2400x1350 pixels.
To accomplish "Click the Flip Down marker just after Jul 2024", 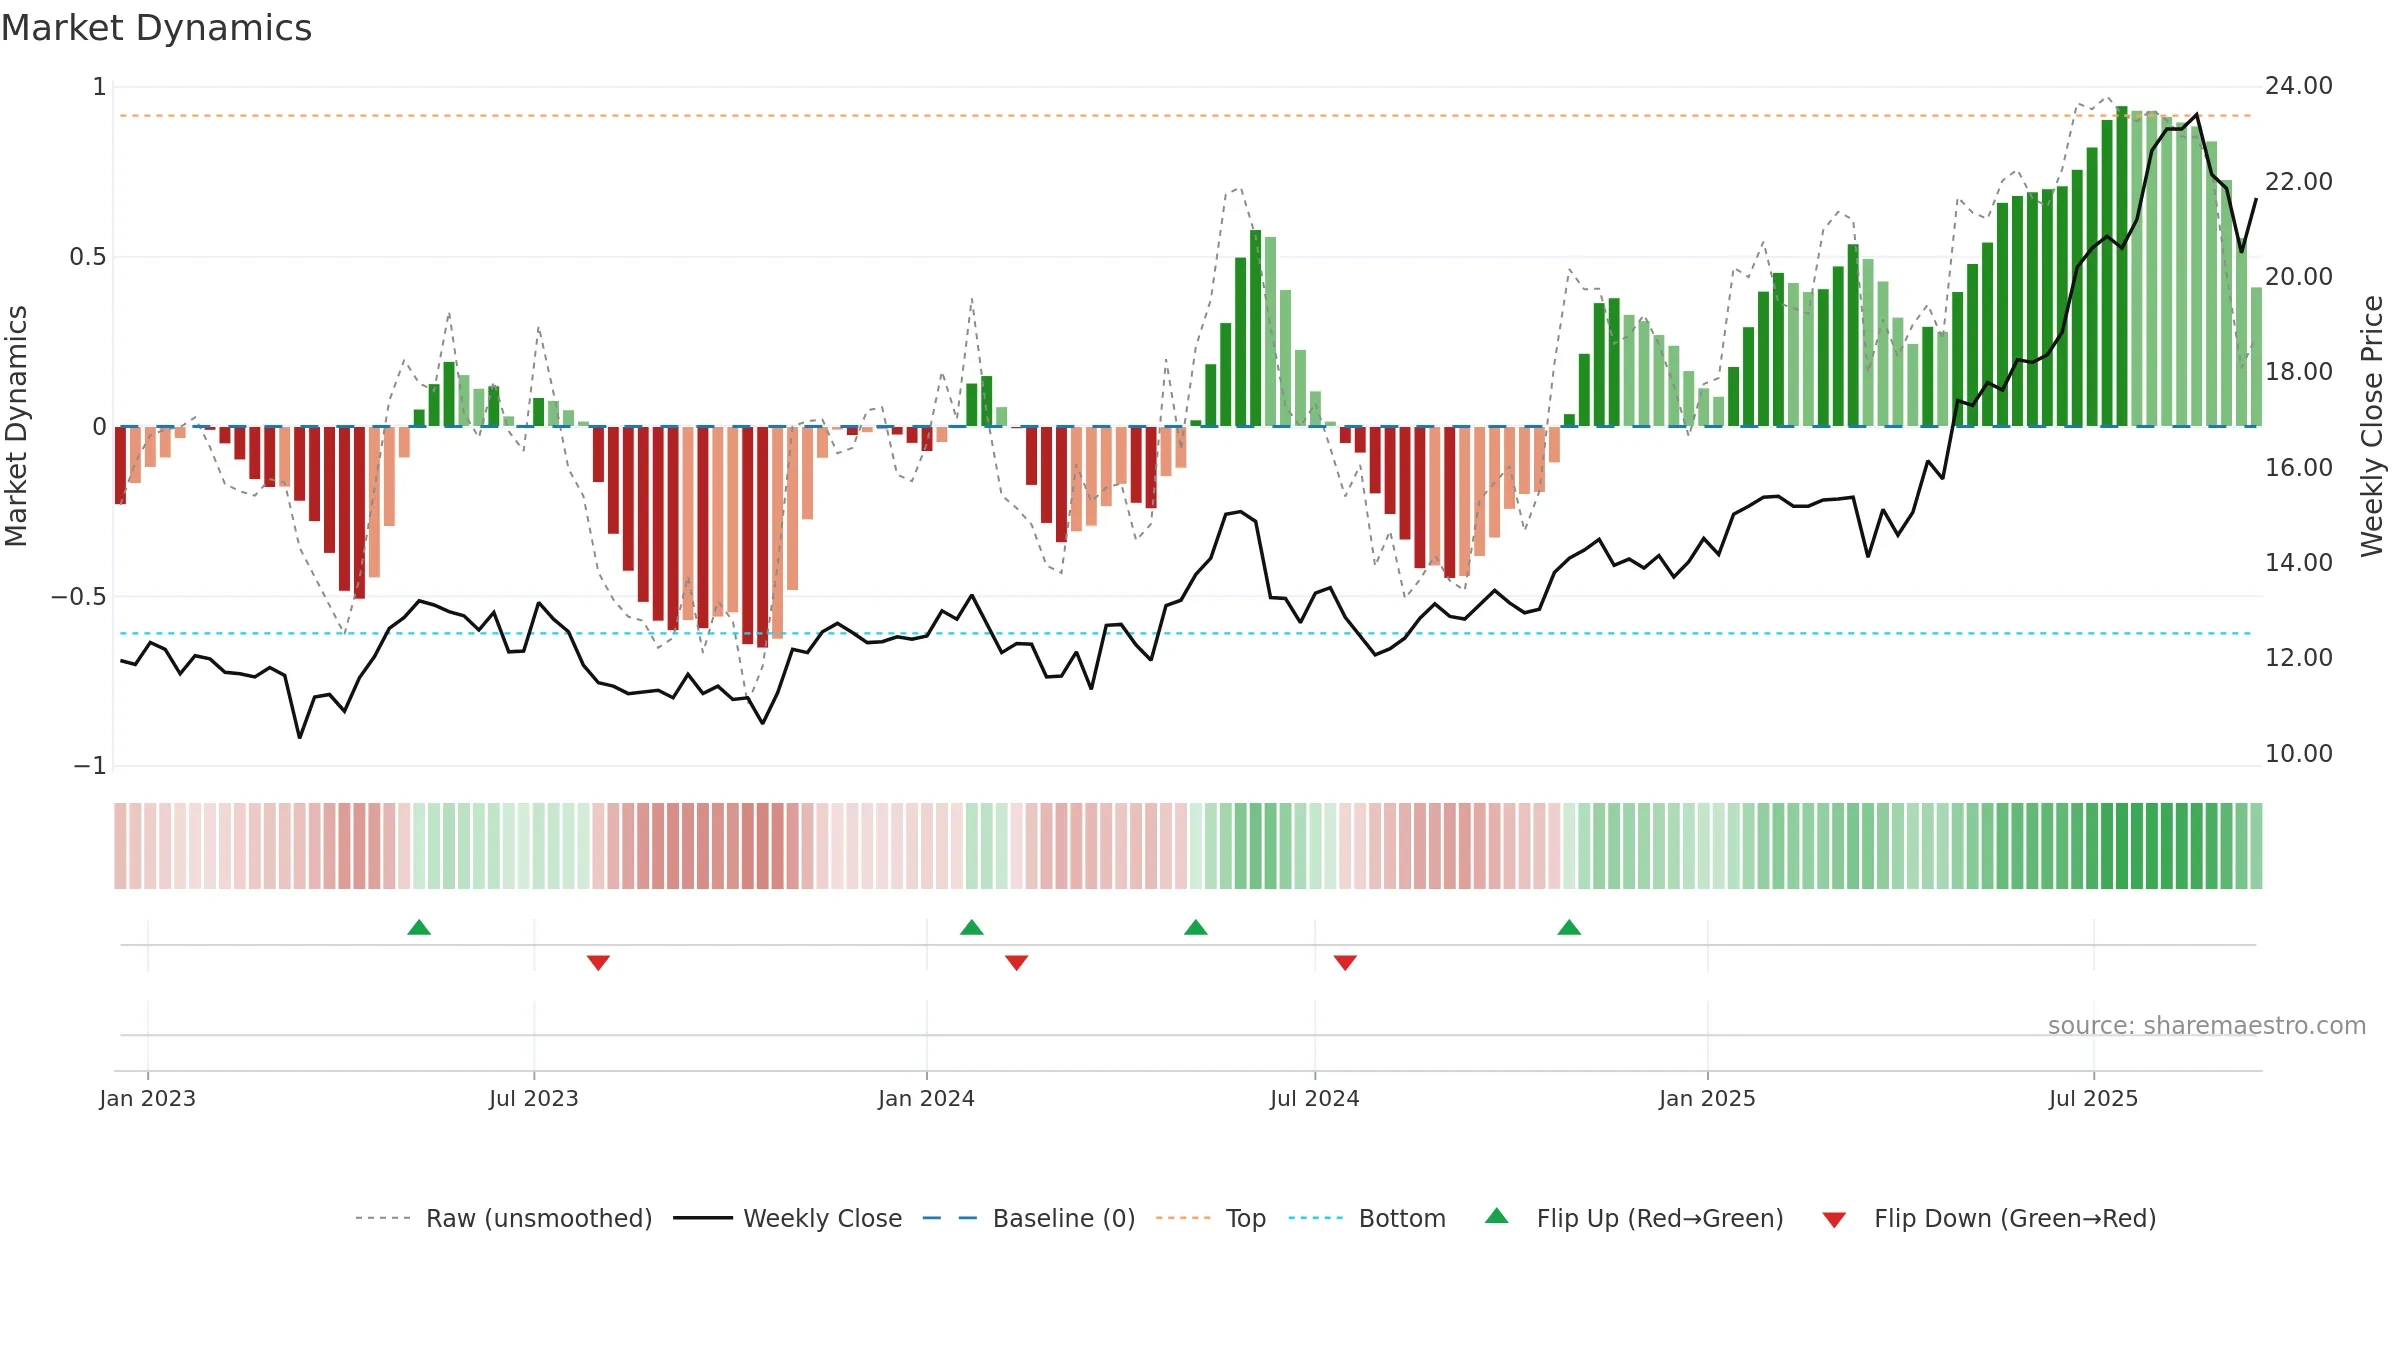I will pyautogui.click(x=1345, y=962).
